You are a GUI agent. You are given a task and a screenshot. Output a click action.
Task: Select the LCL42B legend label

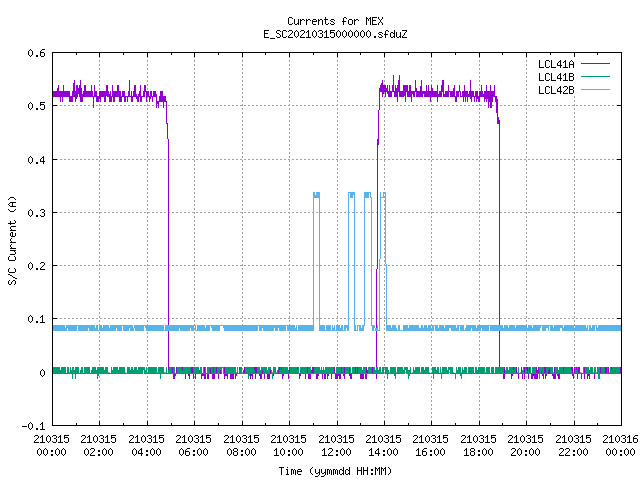point(556,90)
